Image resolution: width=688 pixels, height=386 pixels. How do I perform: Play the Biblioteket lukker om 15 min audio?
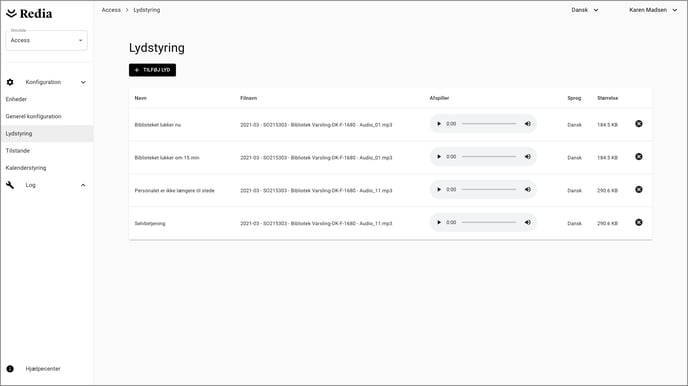tap(439, 157)
